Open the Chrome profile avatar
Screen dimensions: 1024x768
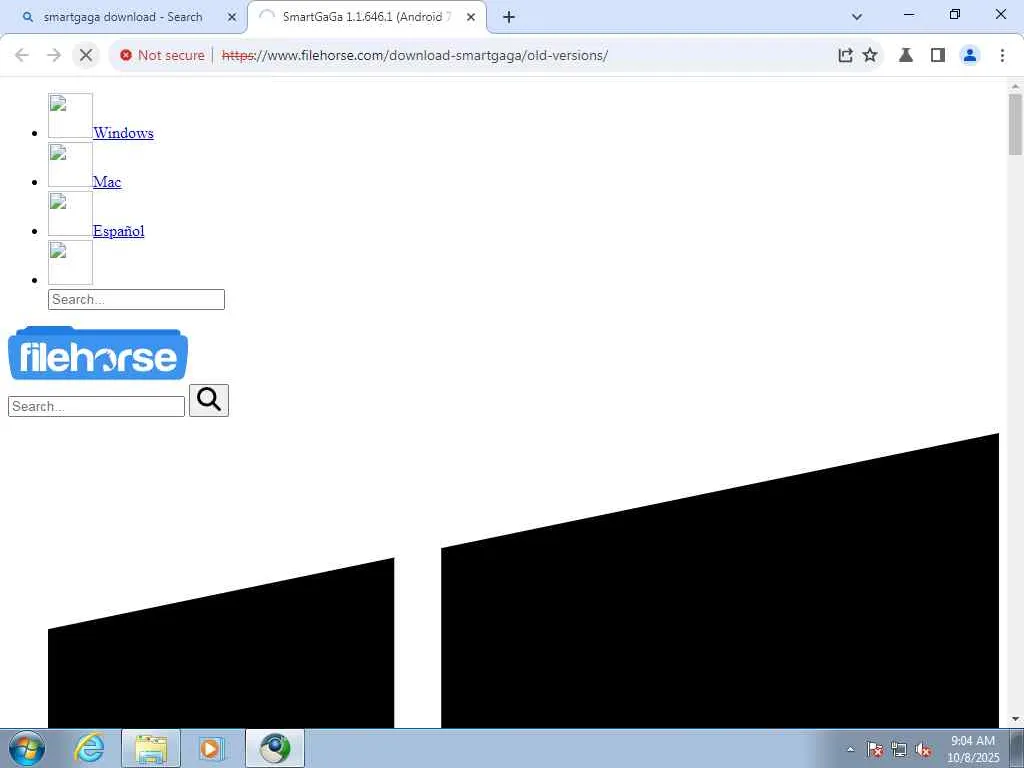coord(970,55)
